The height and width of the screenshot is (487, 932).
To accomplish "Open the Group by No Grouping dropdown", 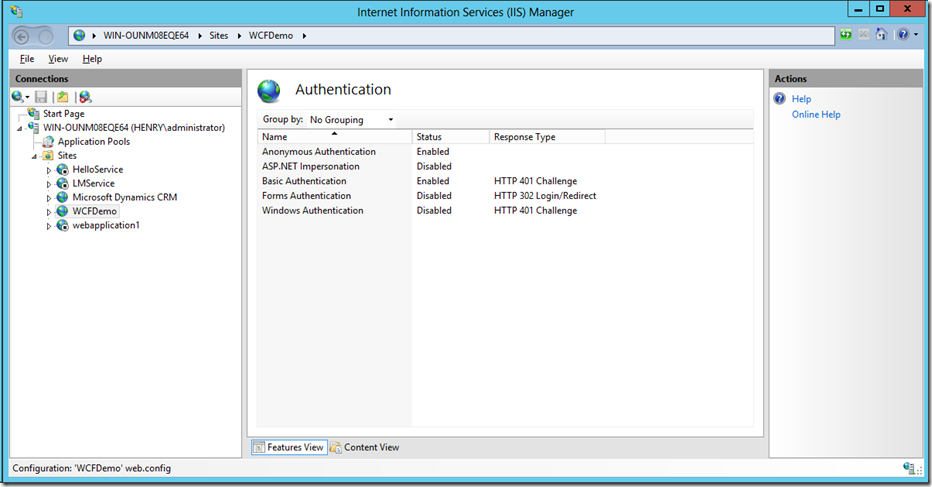I will click(x=352, y=120).
